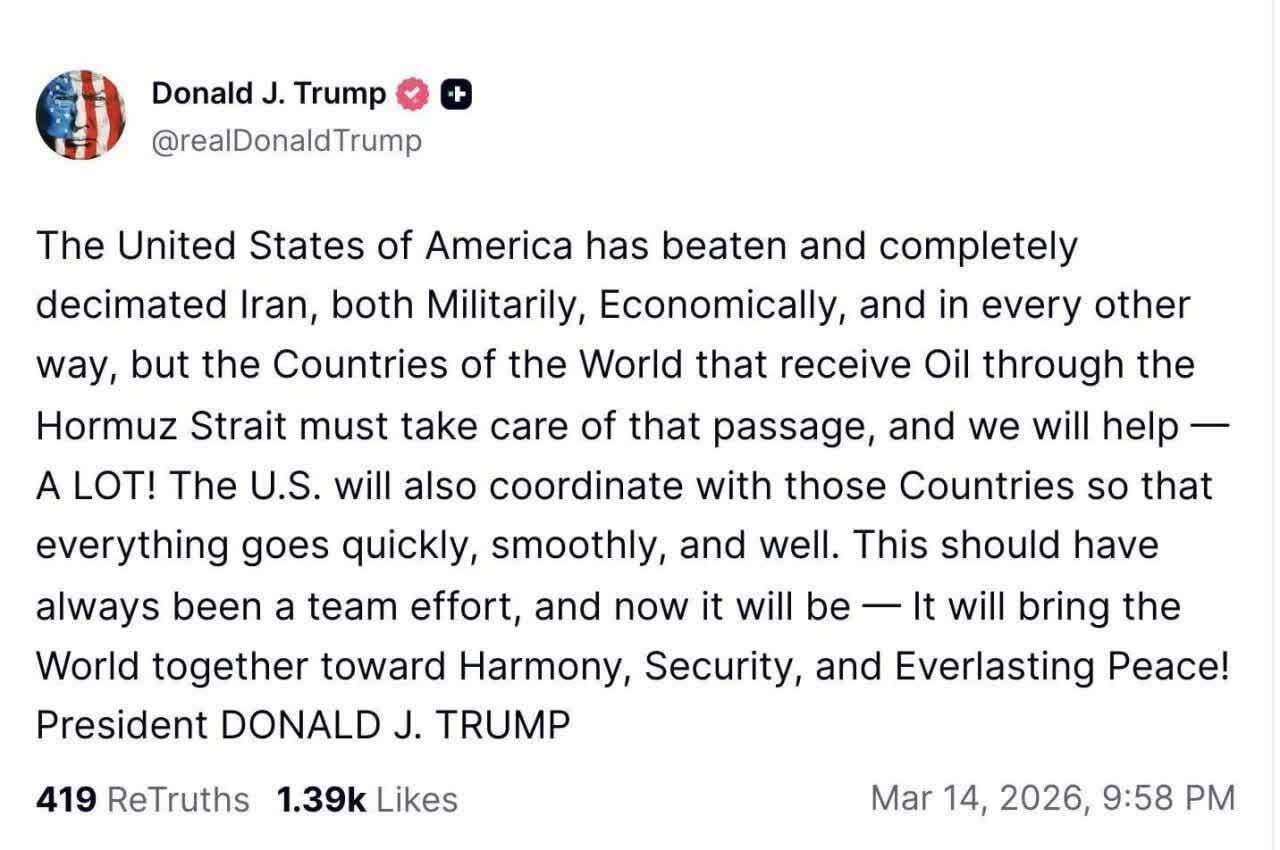Click the 419 ReTruths count number
The image size is (1280, 850).
click(x=66, y=799)
